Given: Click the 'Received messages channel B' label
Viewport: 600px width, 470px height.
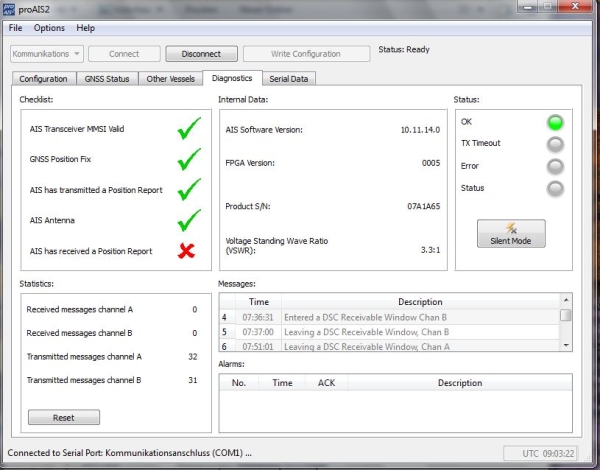Looking at the screenshot, I should tap(79, 333).
